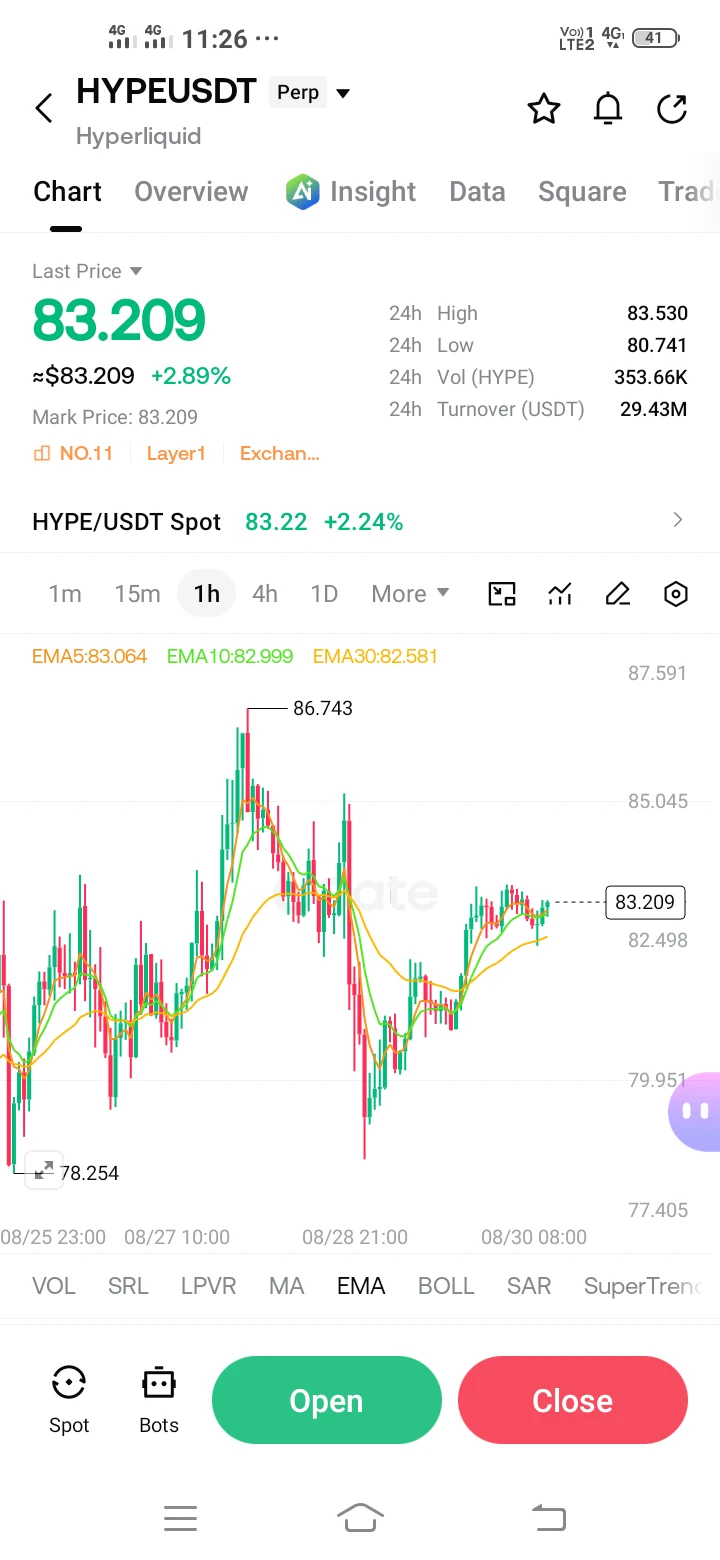
Task: Enable SAR indicator
Action: pyautogui.click(x=529, y=1286)
